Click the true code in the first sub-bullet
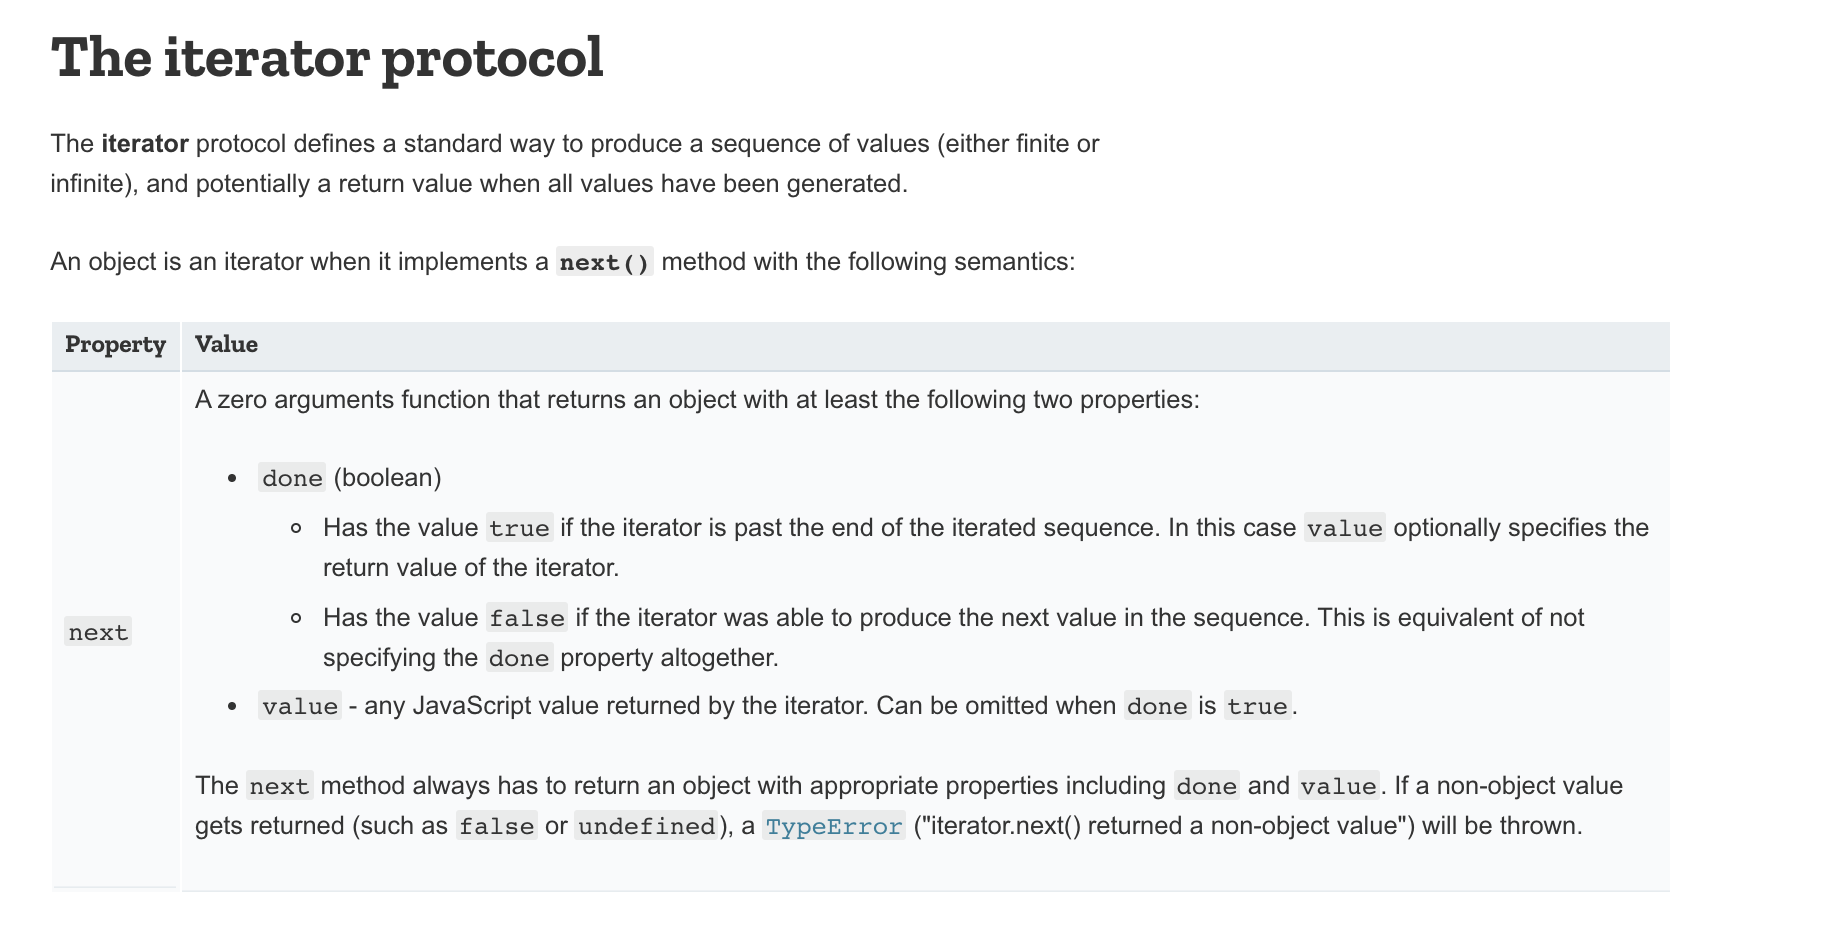This screenshot has height=932, width=1834. click(x=519, y=528)
